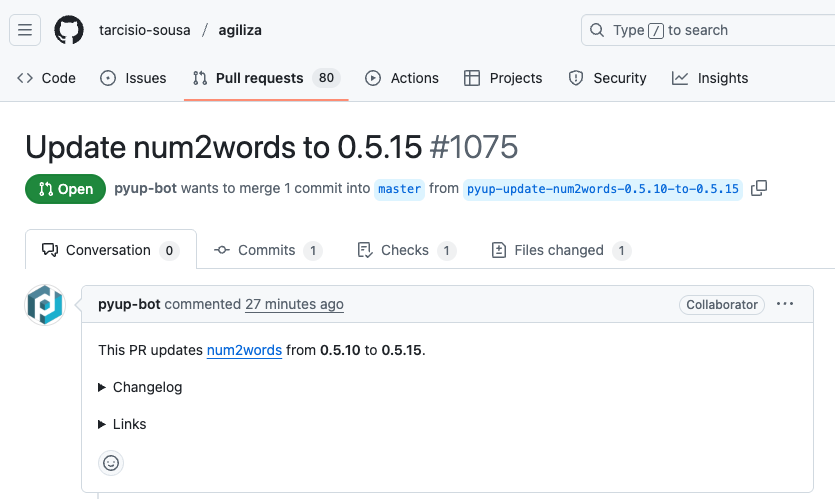
Task: Click the Pull requests tab merge icon
Action: pyautogui.click(x=200, y=78)
